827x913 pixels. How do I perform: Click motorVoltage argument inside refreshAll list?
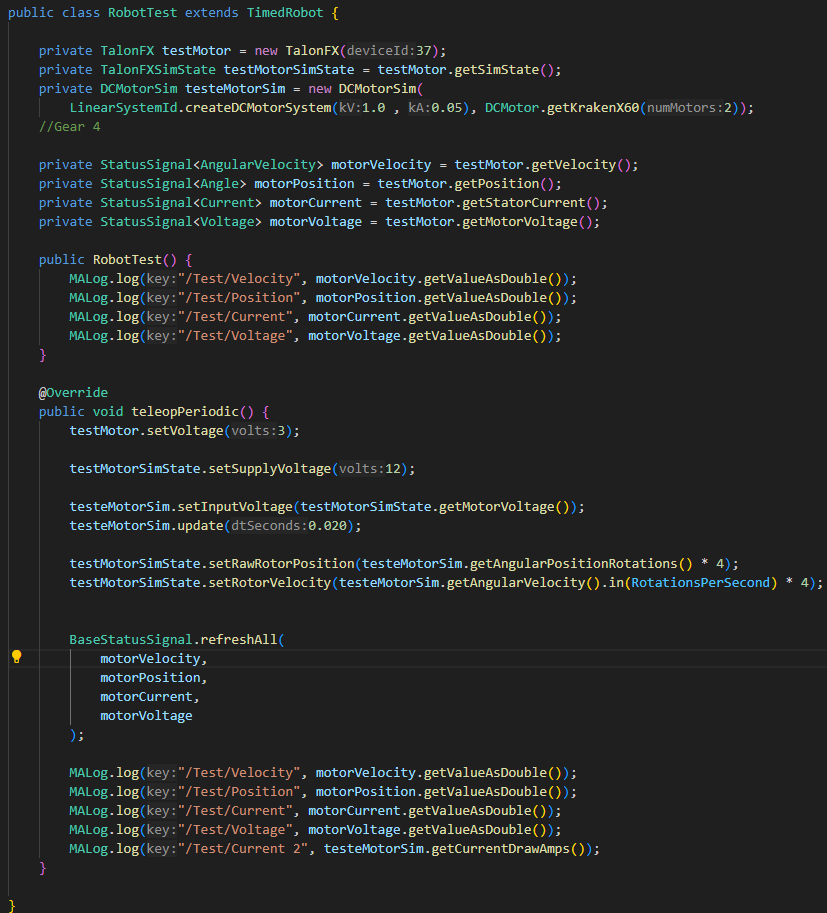pyautogui.click(x=146, y=716)
